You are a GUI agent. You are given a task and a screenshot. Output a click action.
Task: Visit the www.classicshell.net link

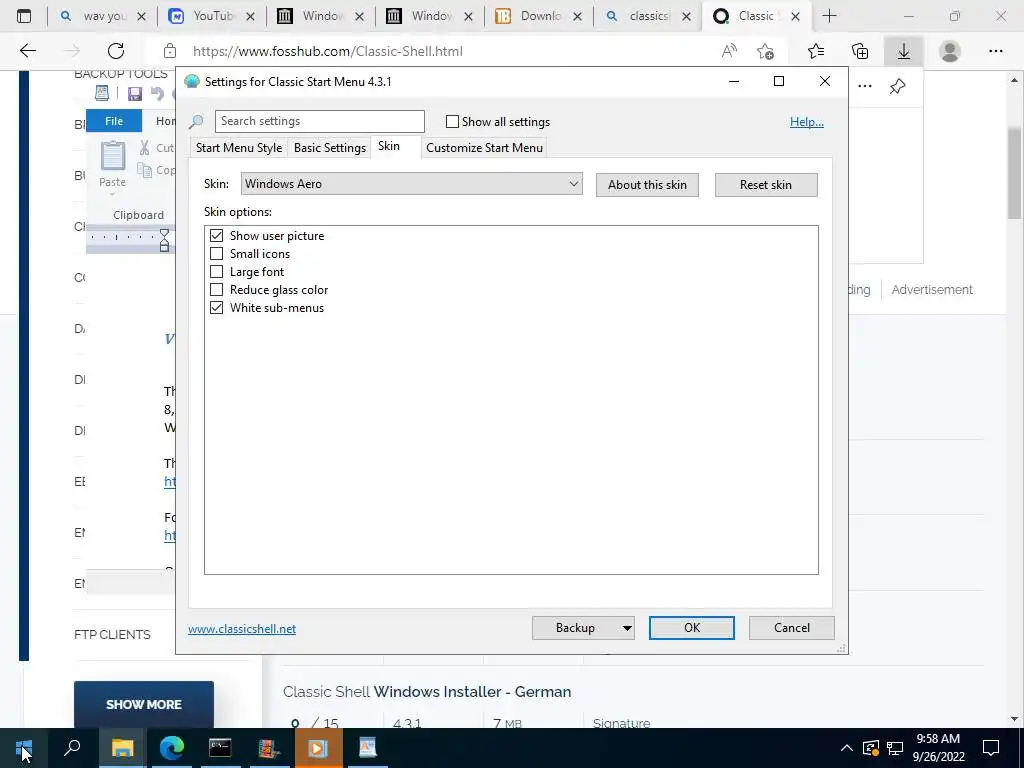242,629
